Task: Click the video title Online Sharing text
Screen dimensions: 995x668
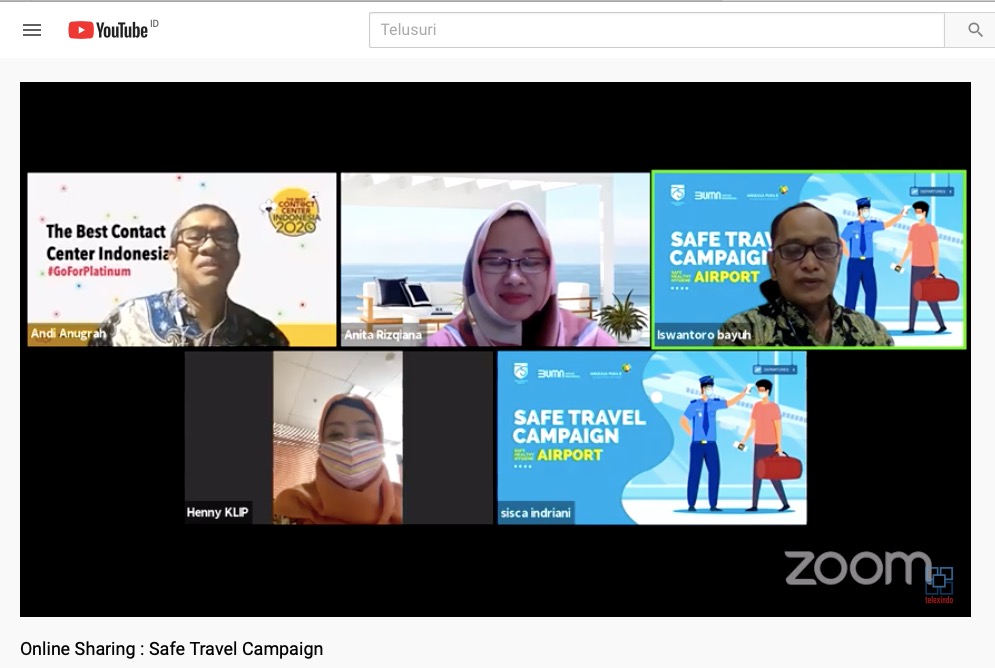Action: pyautogui.click(x=171, y=649)
